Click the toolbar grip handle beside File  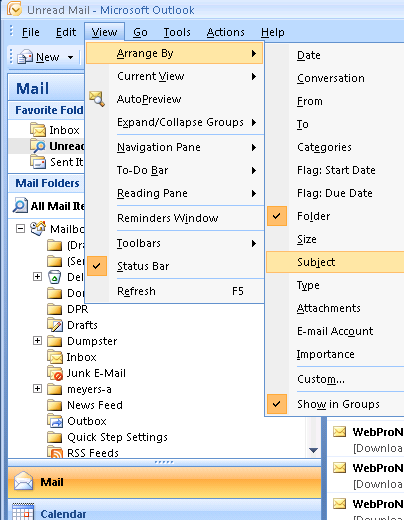click(x=11, y=31)
